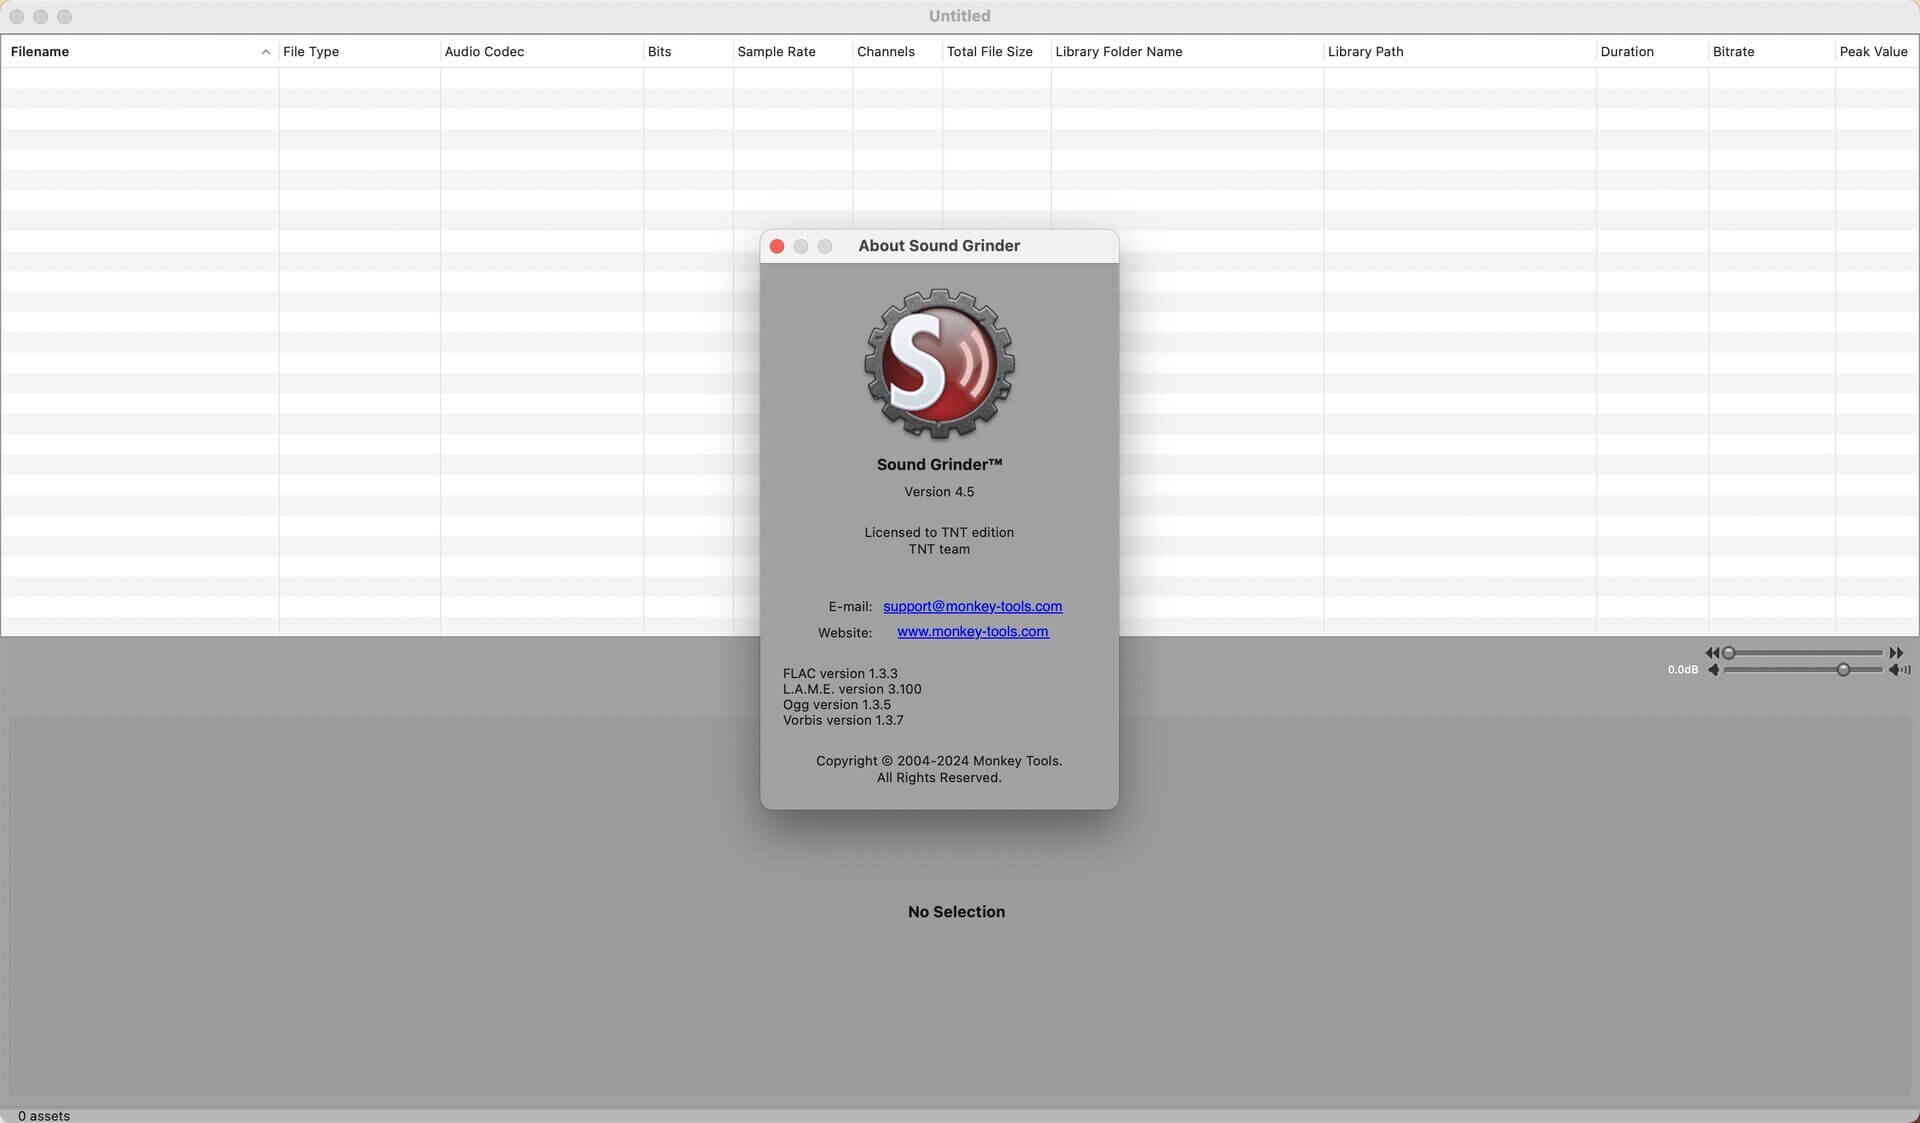The height and width of the screenshot is (1123, 1920).
Task: Open the support@monkey-tools.com email link
Action: pyautogui.click(x=972, y=606)
